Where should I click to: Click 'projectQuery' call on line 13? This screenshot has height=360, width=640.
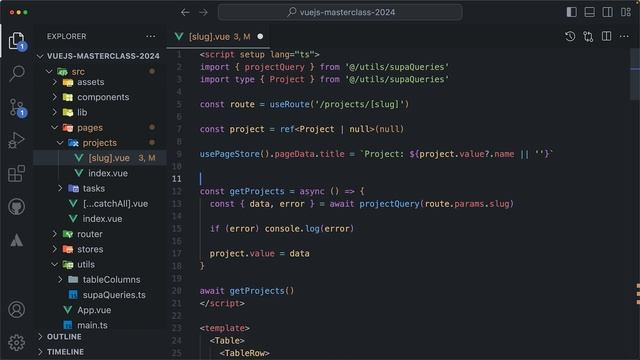(389, 204)
